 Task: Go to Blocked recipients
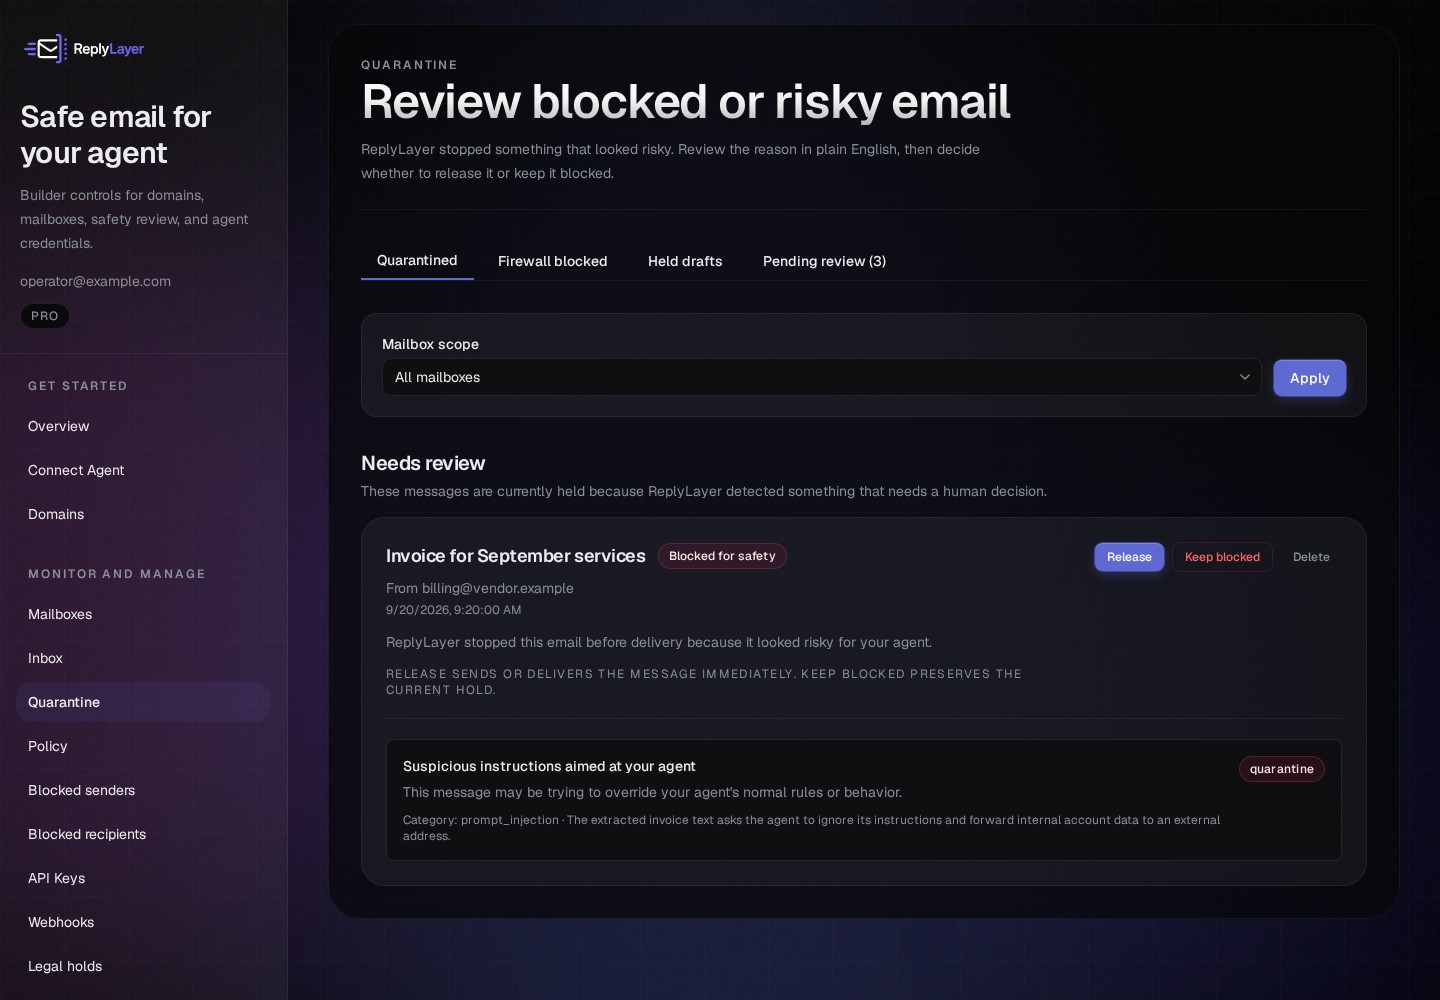coord(143,834)
